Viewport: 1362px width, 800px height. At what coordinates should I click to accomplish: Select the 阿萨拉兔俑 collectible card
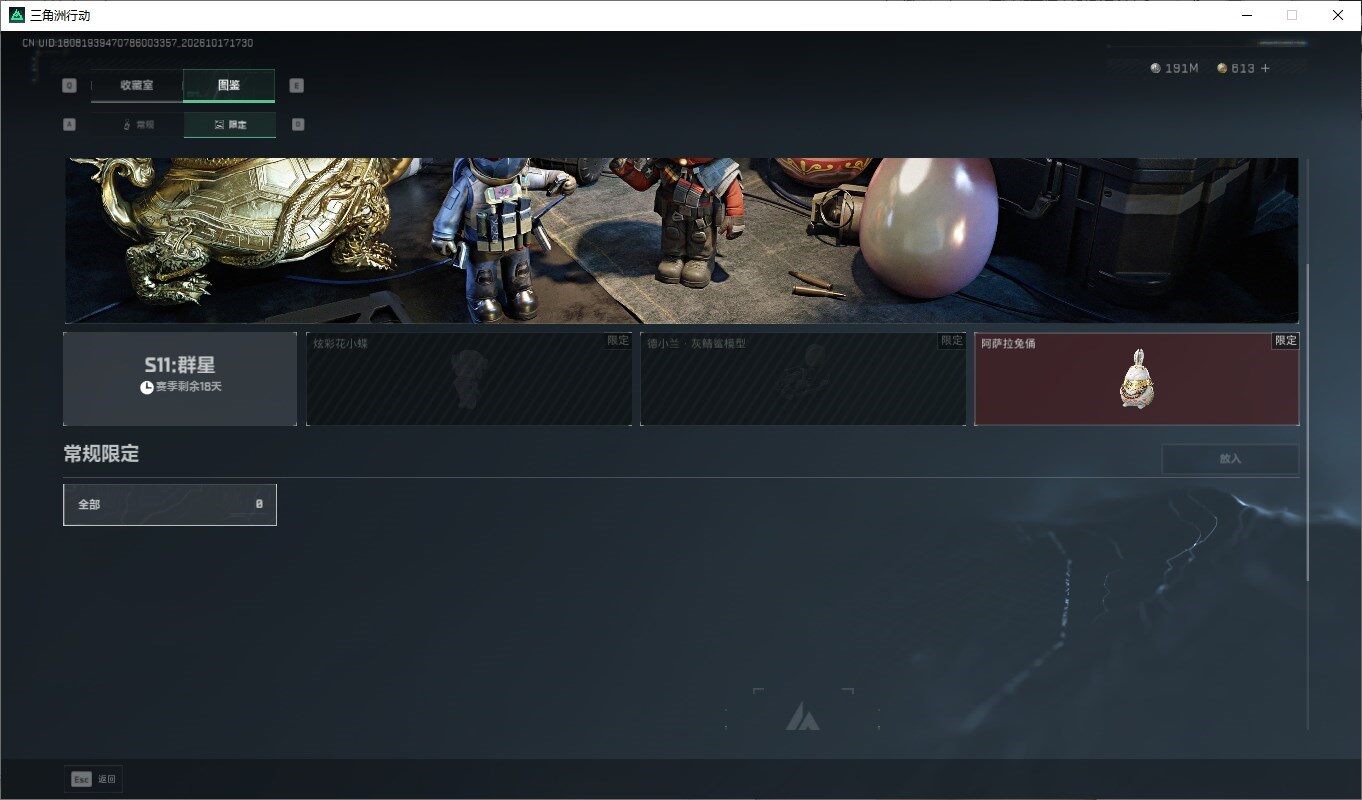(1137, 379)
